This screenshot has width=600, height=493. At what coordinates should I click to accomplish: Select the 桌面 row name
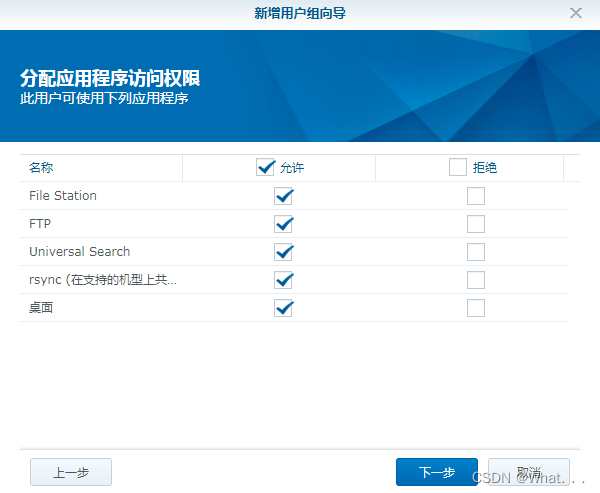41,308
